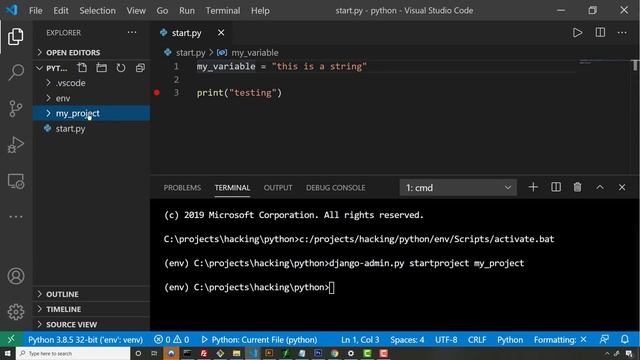Click the Windows taskbar search box

click(x=73, y=353)
